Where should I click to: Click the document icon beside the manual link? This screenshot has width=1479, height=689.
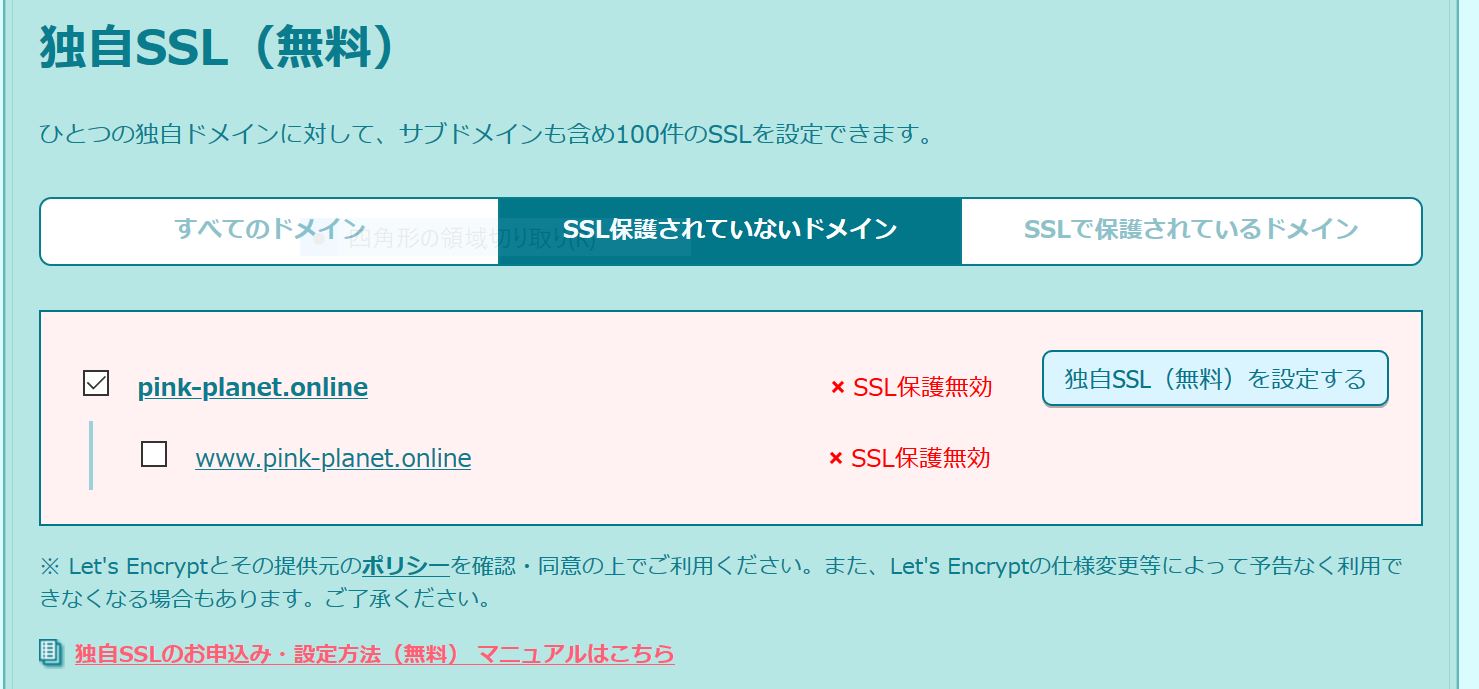pos(50,653)
